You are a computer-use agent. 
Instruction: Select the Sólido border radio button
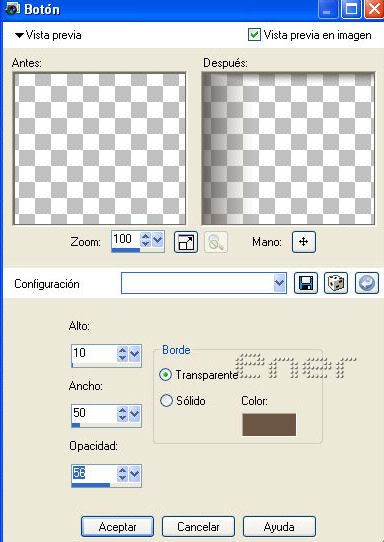(166, 401)
